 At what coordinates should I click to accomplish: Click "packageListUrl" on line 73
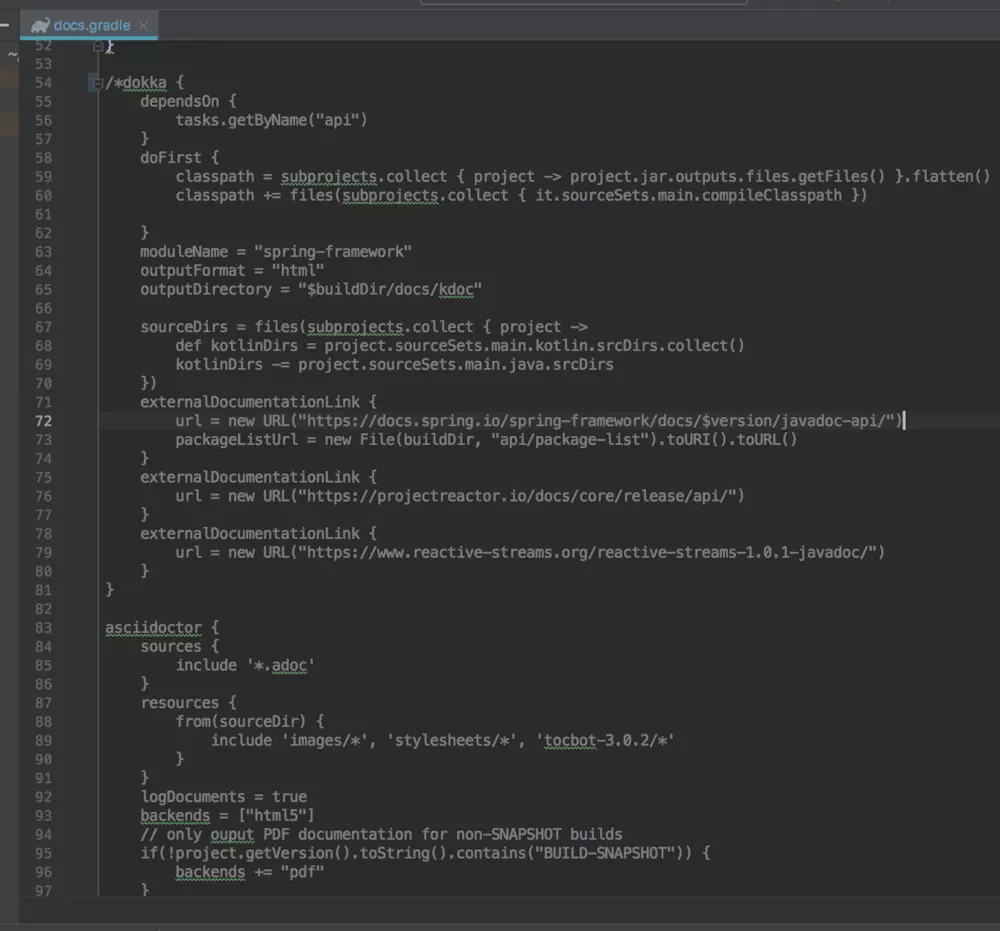tap(237, 440)
